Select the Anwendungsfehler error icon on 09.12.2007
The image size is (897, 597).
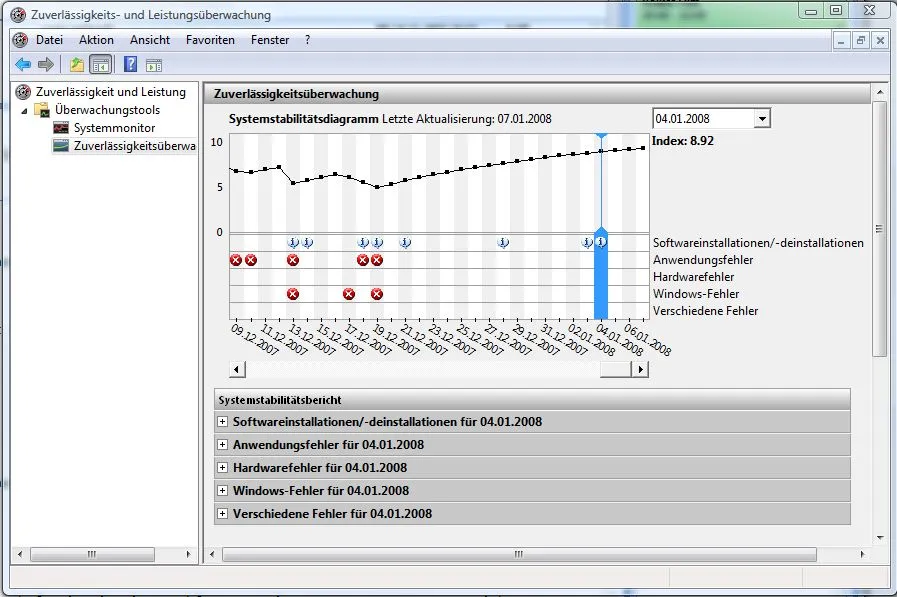pyautogui.click(x=236, y=260)
